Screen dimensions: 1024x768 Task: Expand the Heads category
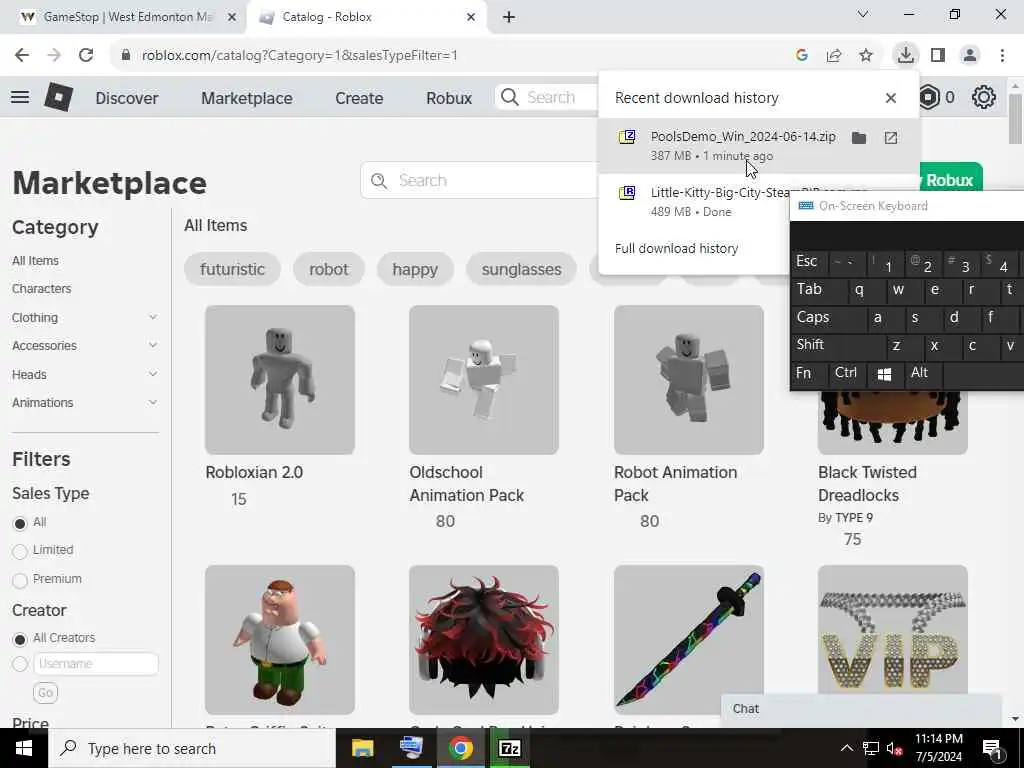coord(153,374)
